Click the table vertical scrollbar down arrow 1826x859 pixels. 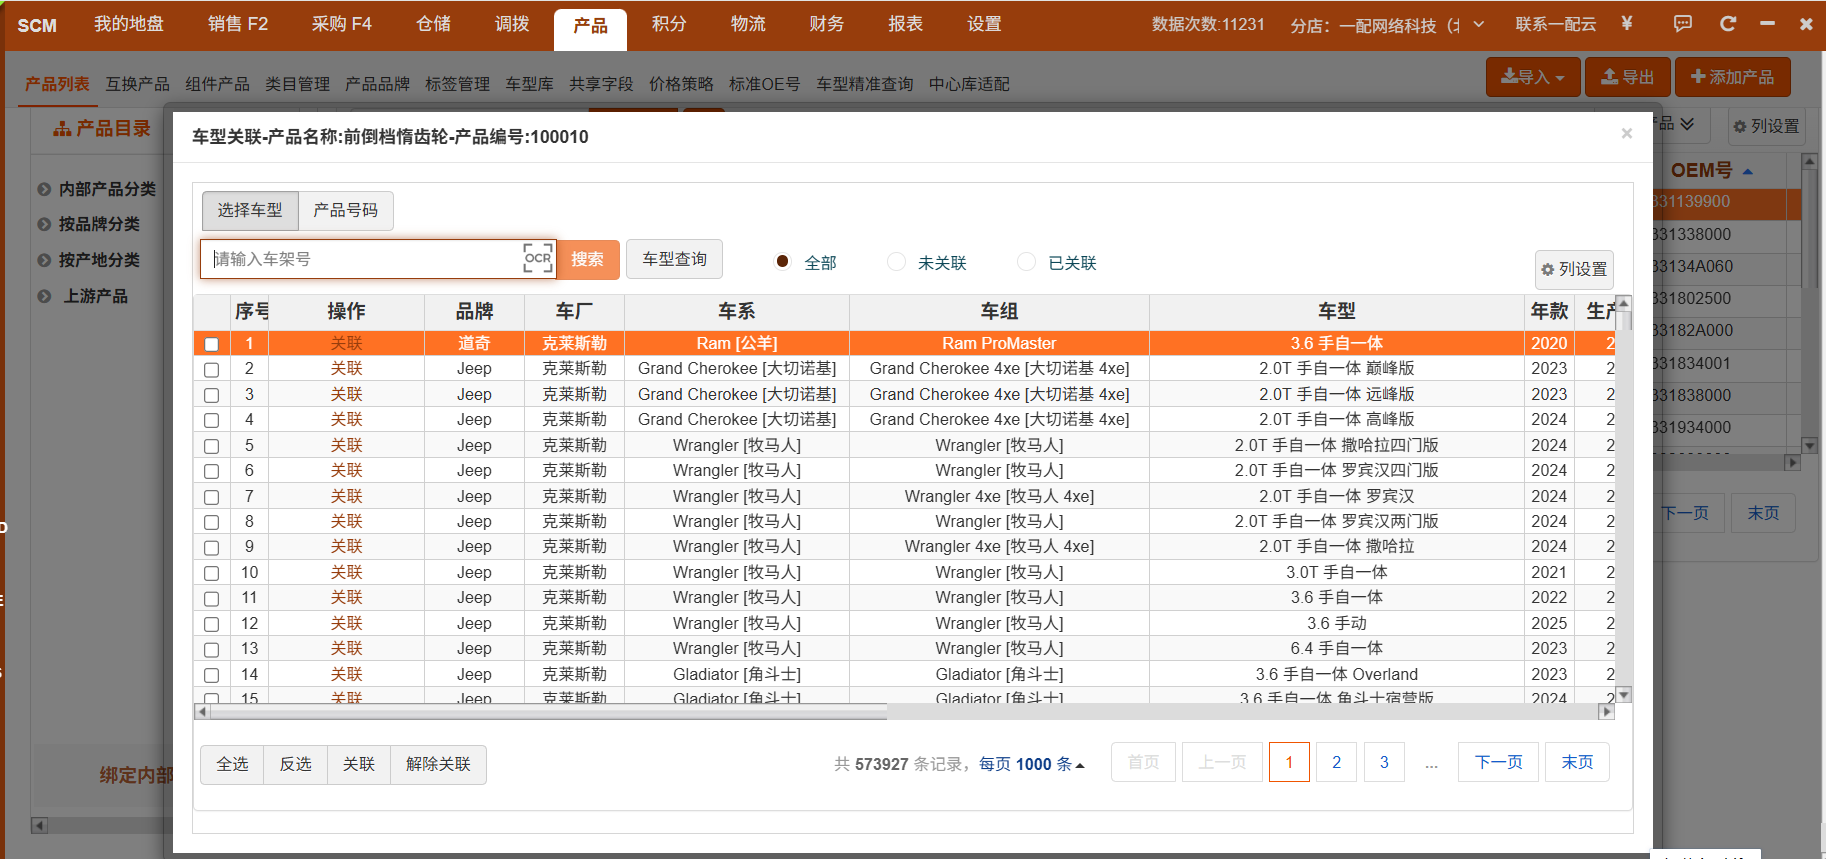coord(1624,695)
